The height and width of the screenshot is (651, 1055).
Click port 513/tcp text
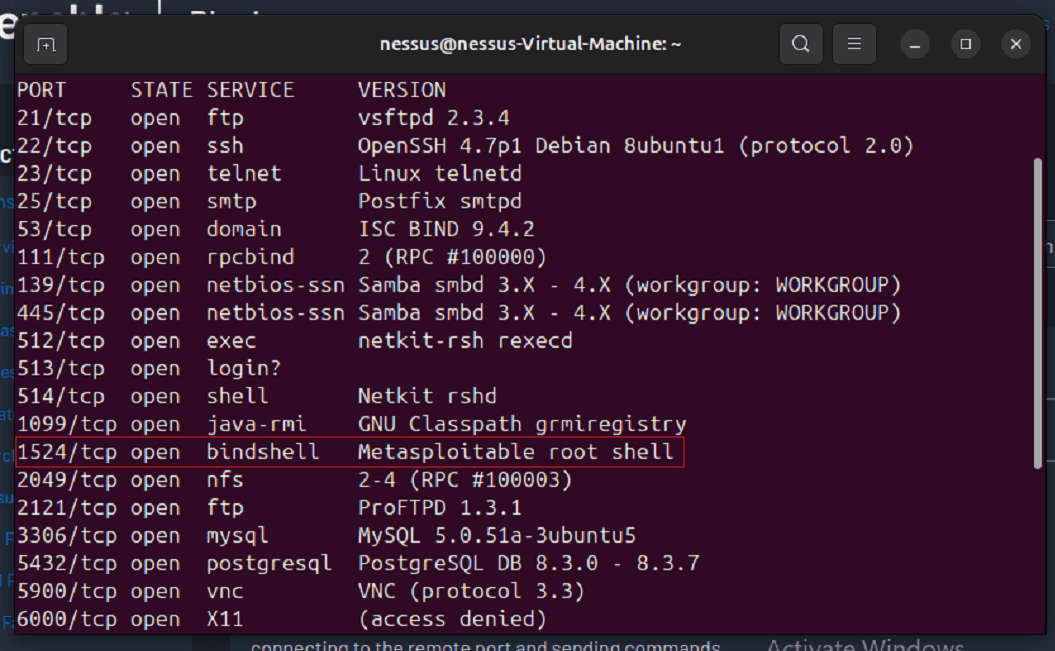point(61,369)
